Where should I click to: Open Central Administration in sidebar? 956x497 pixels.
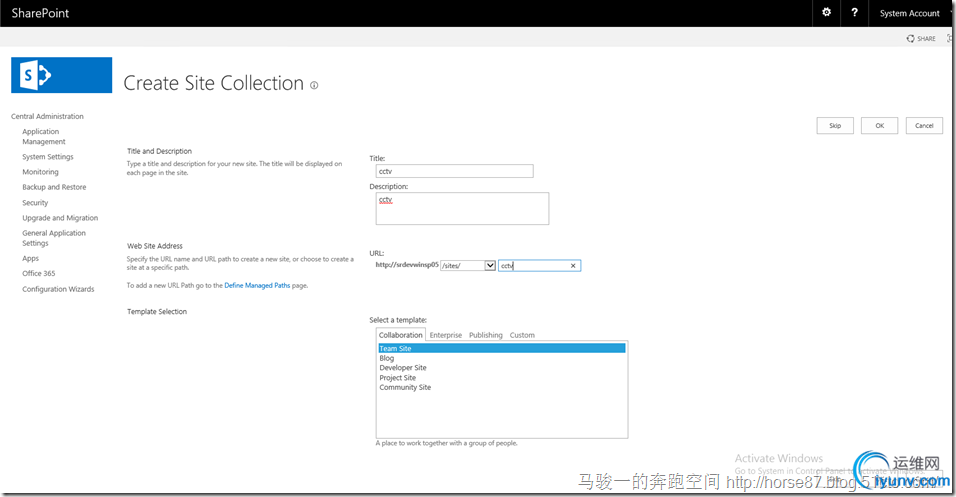coord(47,116)
